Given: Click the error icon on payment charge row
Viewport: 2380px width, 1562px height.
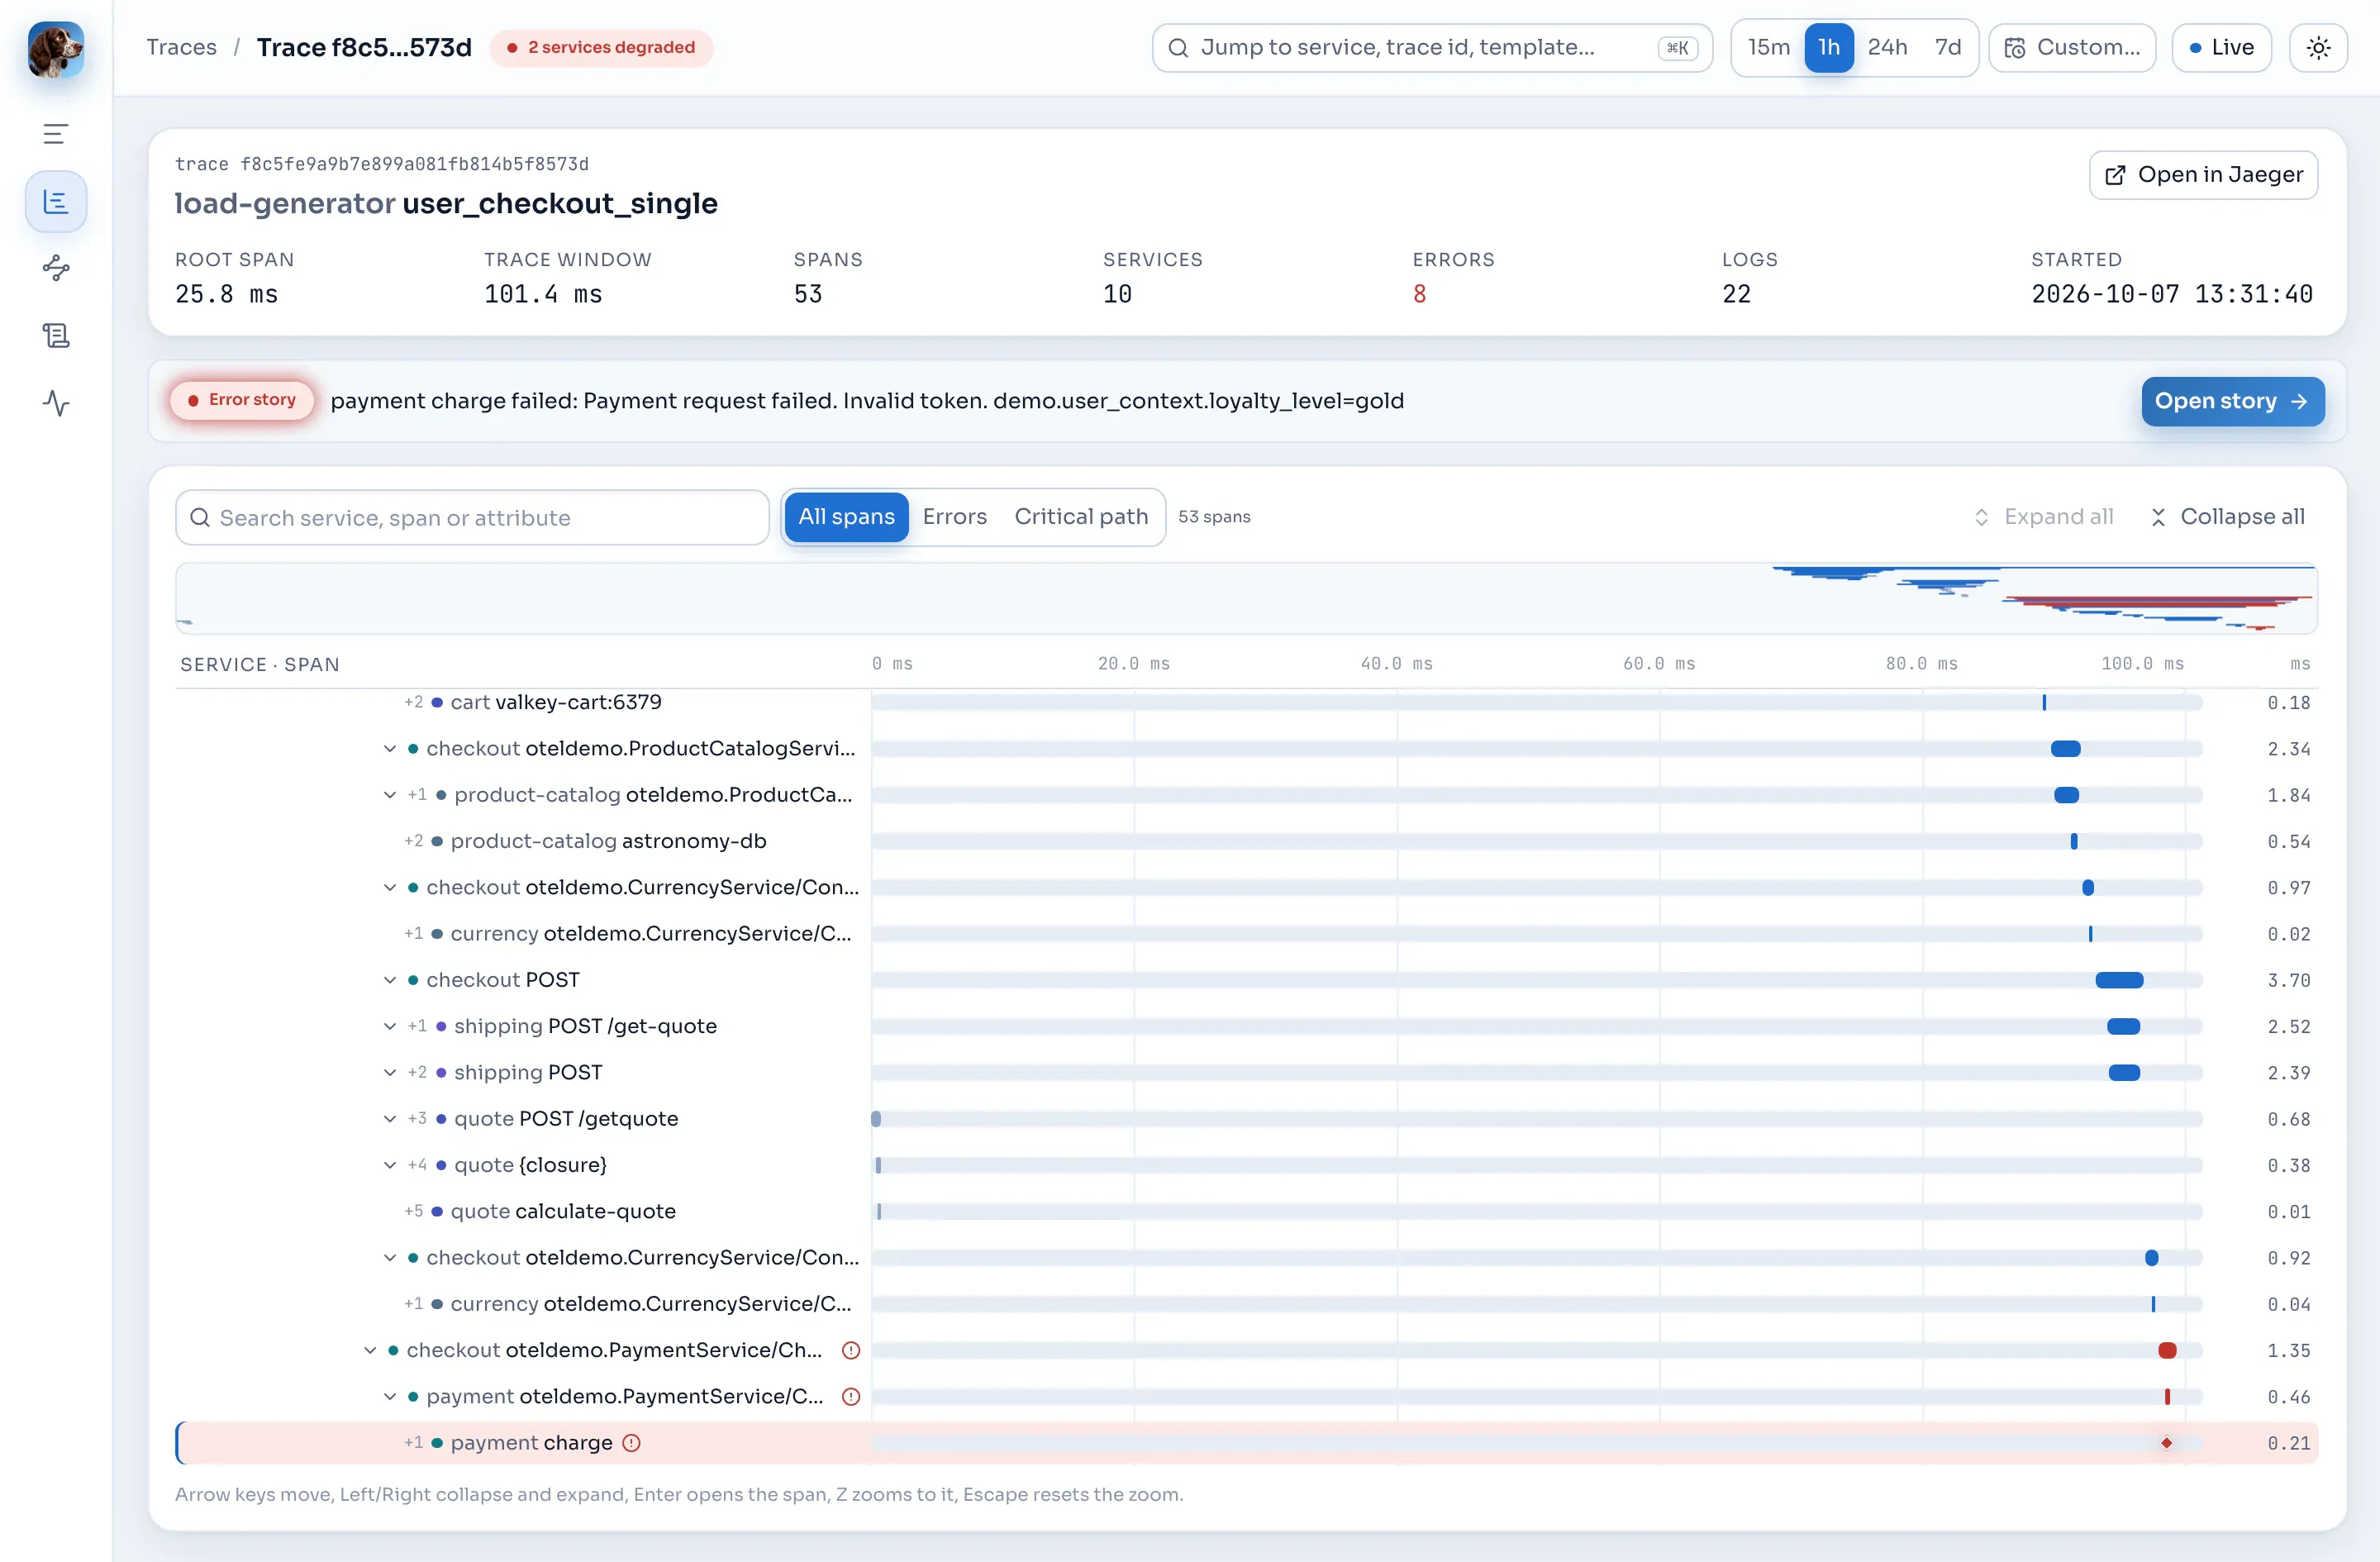Looking at the screenshot, I should [x=632, y=1443].
